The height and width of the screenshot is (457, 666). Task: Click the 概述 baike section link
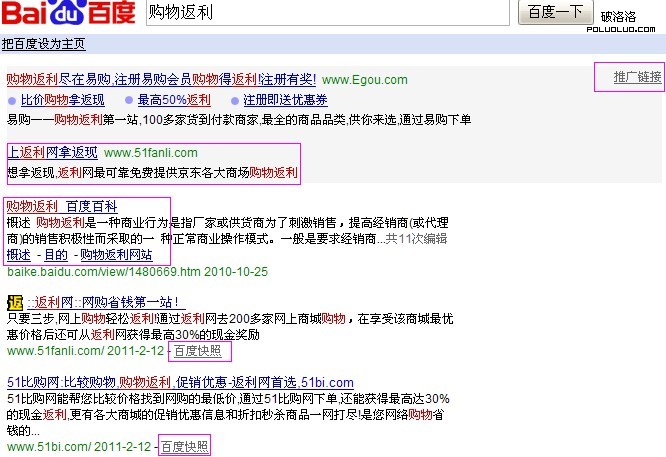point(19,255)
